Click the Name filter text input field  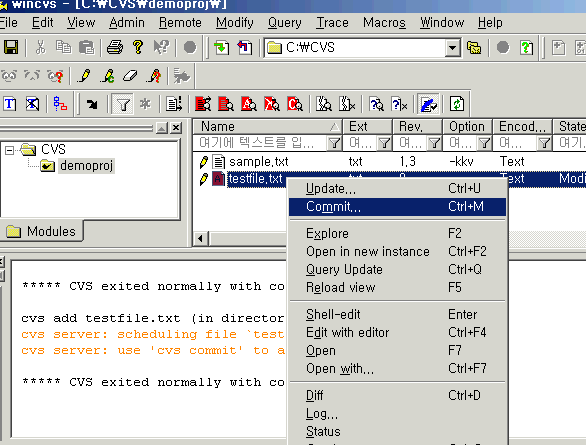coord(260,143)
